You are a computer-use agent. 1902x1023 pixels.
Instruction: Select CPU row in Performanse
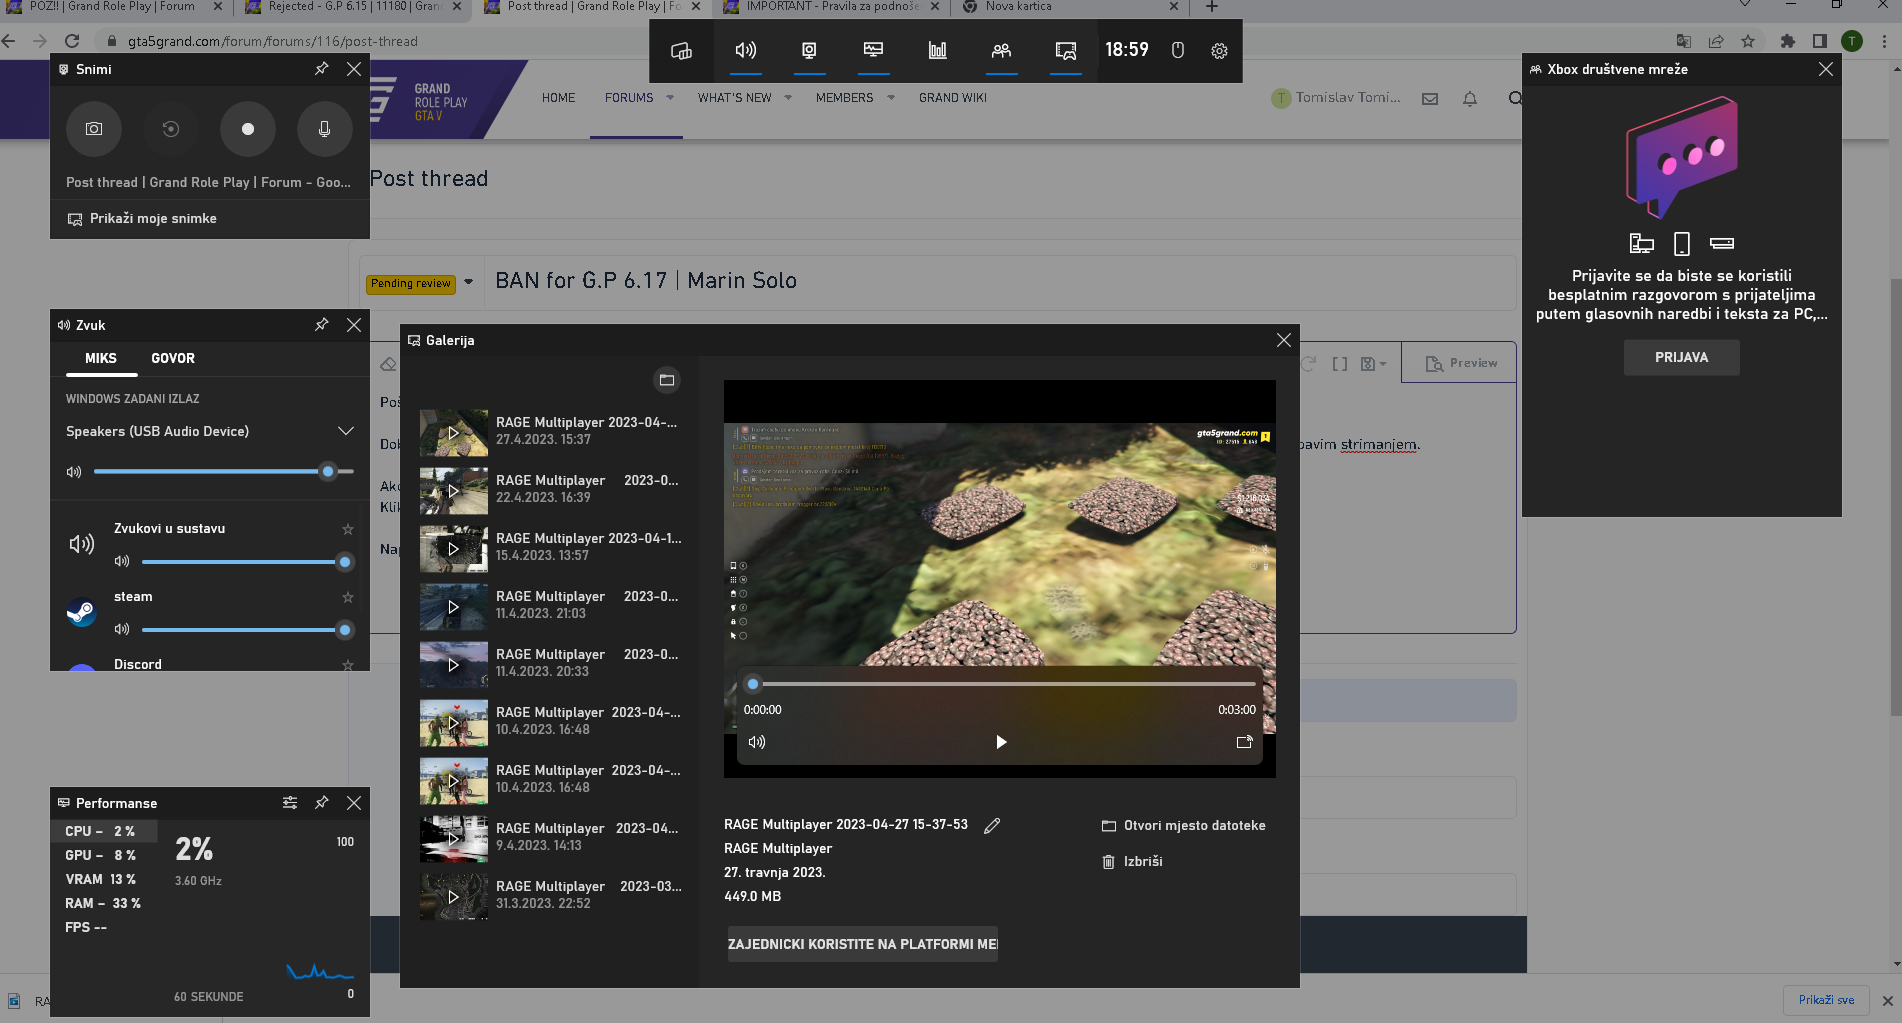pyautogui.click(x=105, y=831)
